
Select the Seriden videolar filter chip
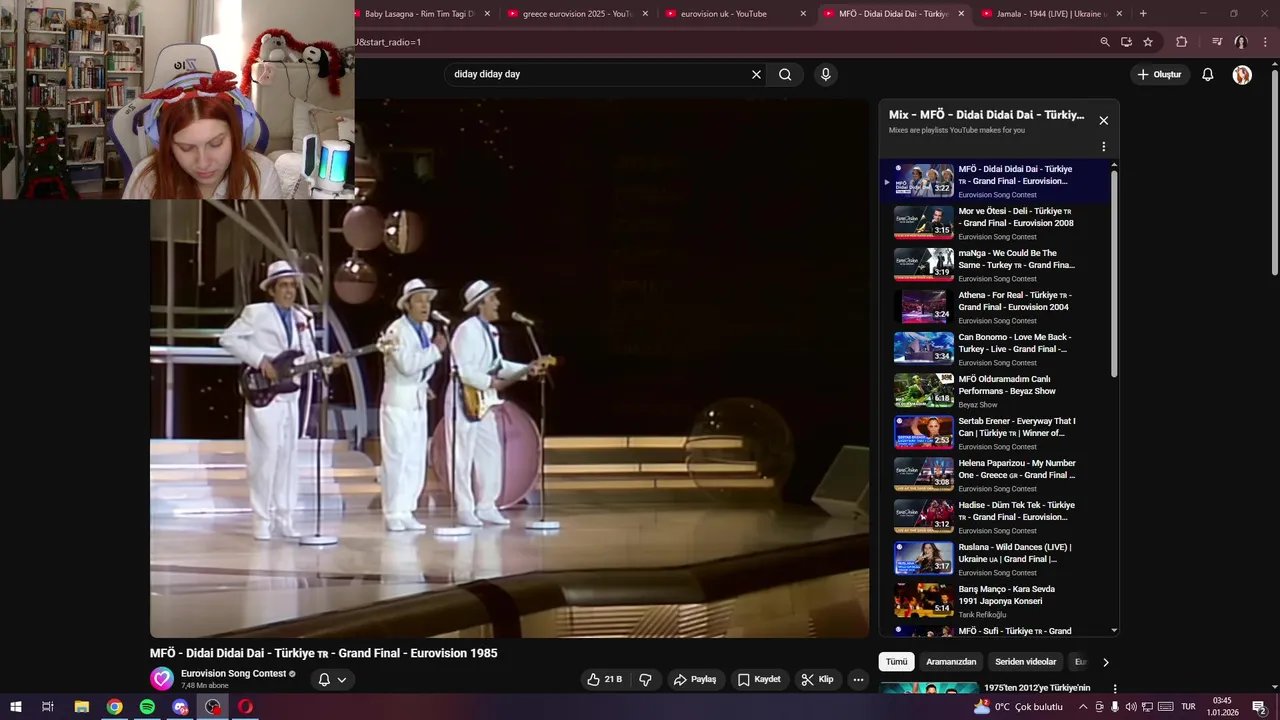click(x=1026, y=662)
